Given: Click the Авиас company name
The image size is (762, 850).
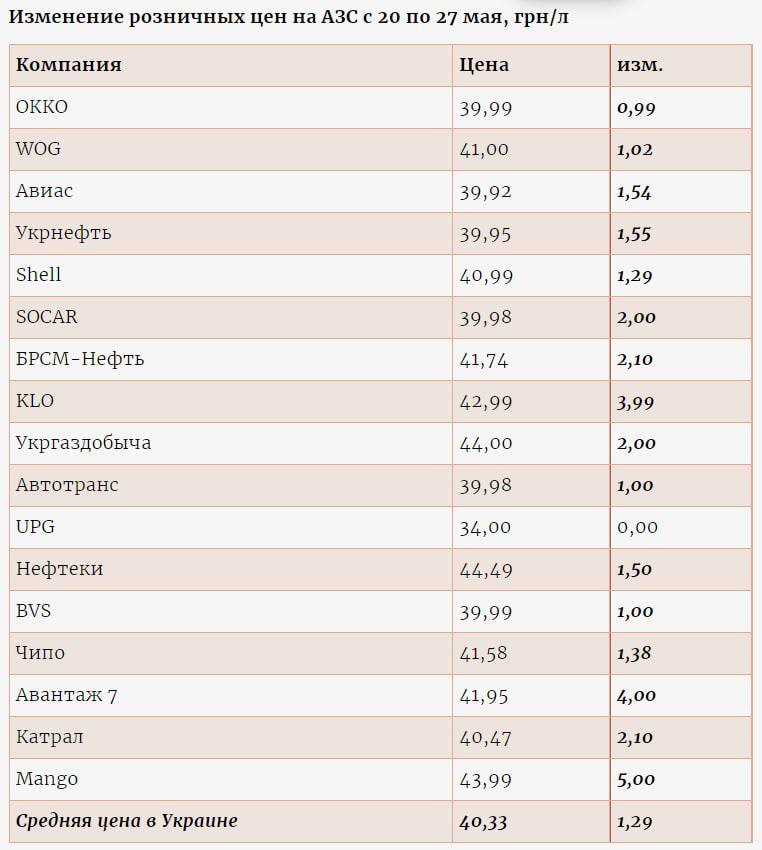Looking at the screenshot, I should pos(44,191).
